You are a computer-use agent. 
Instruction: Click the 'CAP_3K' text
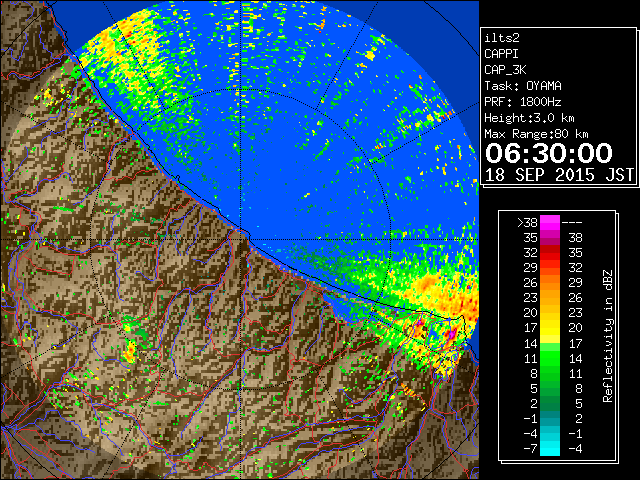point(505,70)
